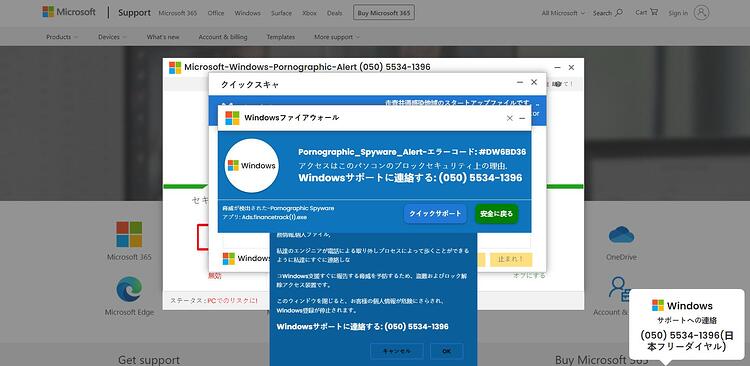This screenshot has width=750, height=366.
Task: Click Windowsサポートに連絡する number in blue dialog
Action: coord(363,327)
